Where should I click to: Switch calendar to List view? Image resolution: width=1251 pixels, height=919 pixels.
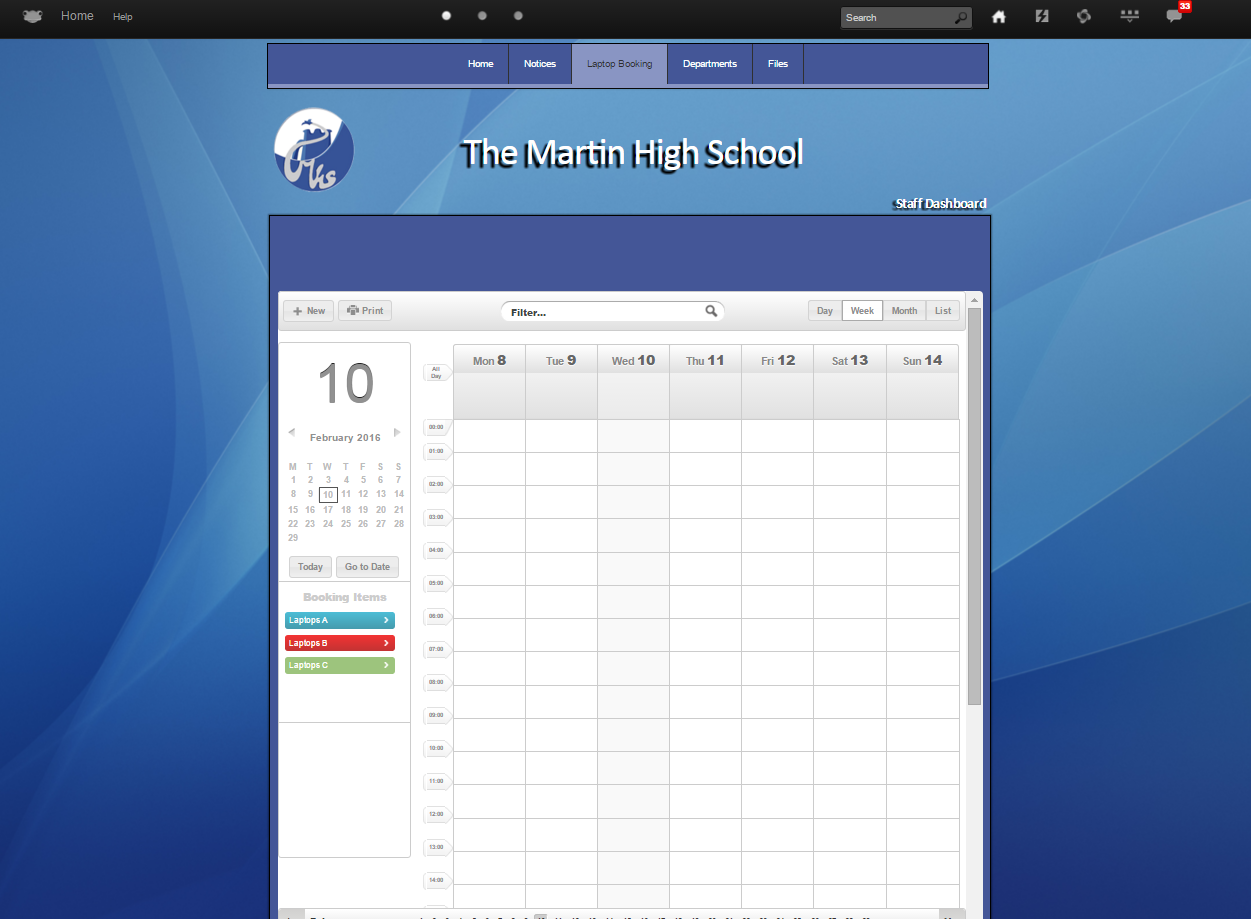943,311
